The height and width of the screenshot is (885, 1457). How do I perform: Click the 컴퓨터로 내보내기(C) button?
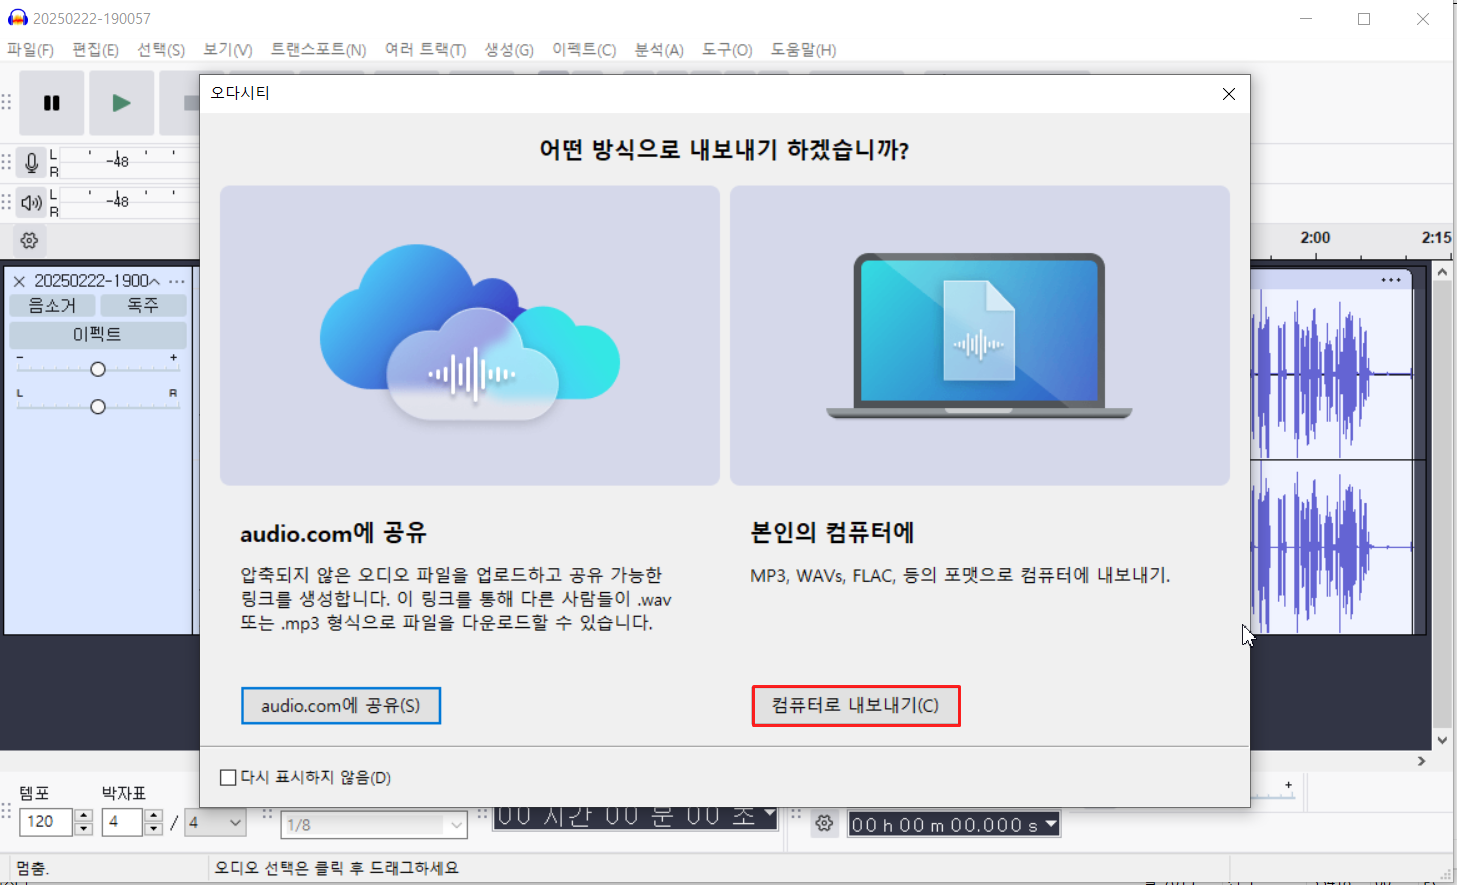pos(856,706)
